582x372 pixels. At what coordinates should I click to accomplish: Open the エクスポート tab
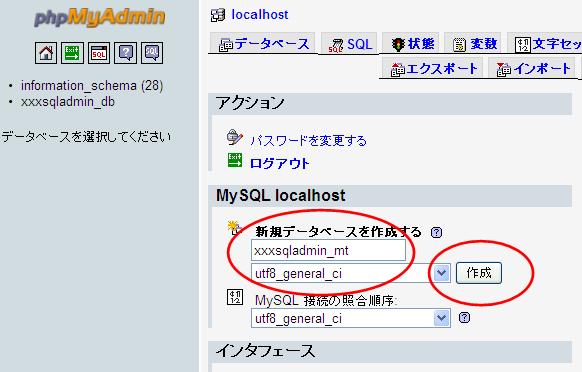pyautogui.click(x=432, y=68)
